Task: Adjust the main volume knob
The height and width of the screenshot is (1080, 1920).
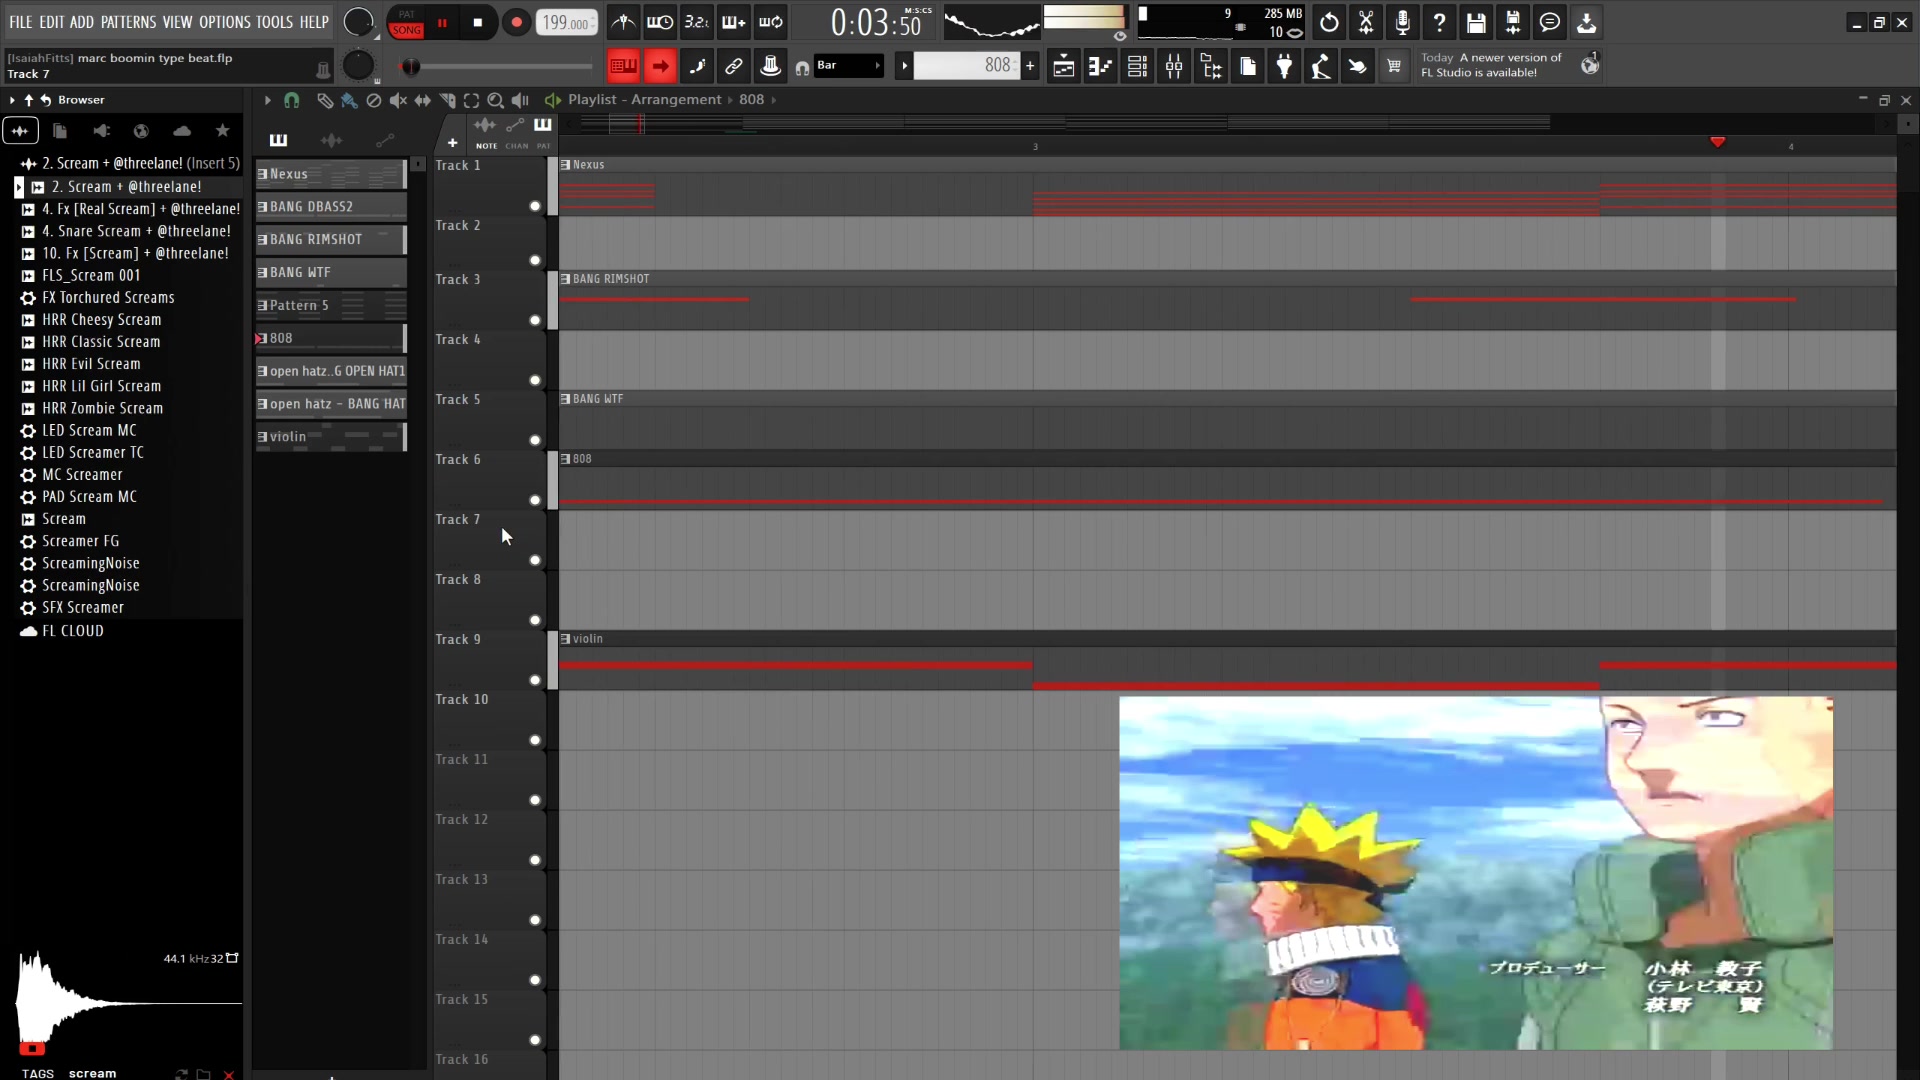Action: point(357,22)
